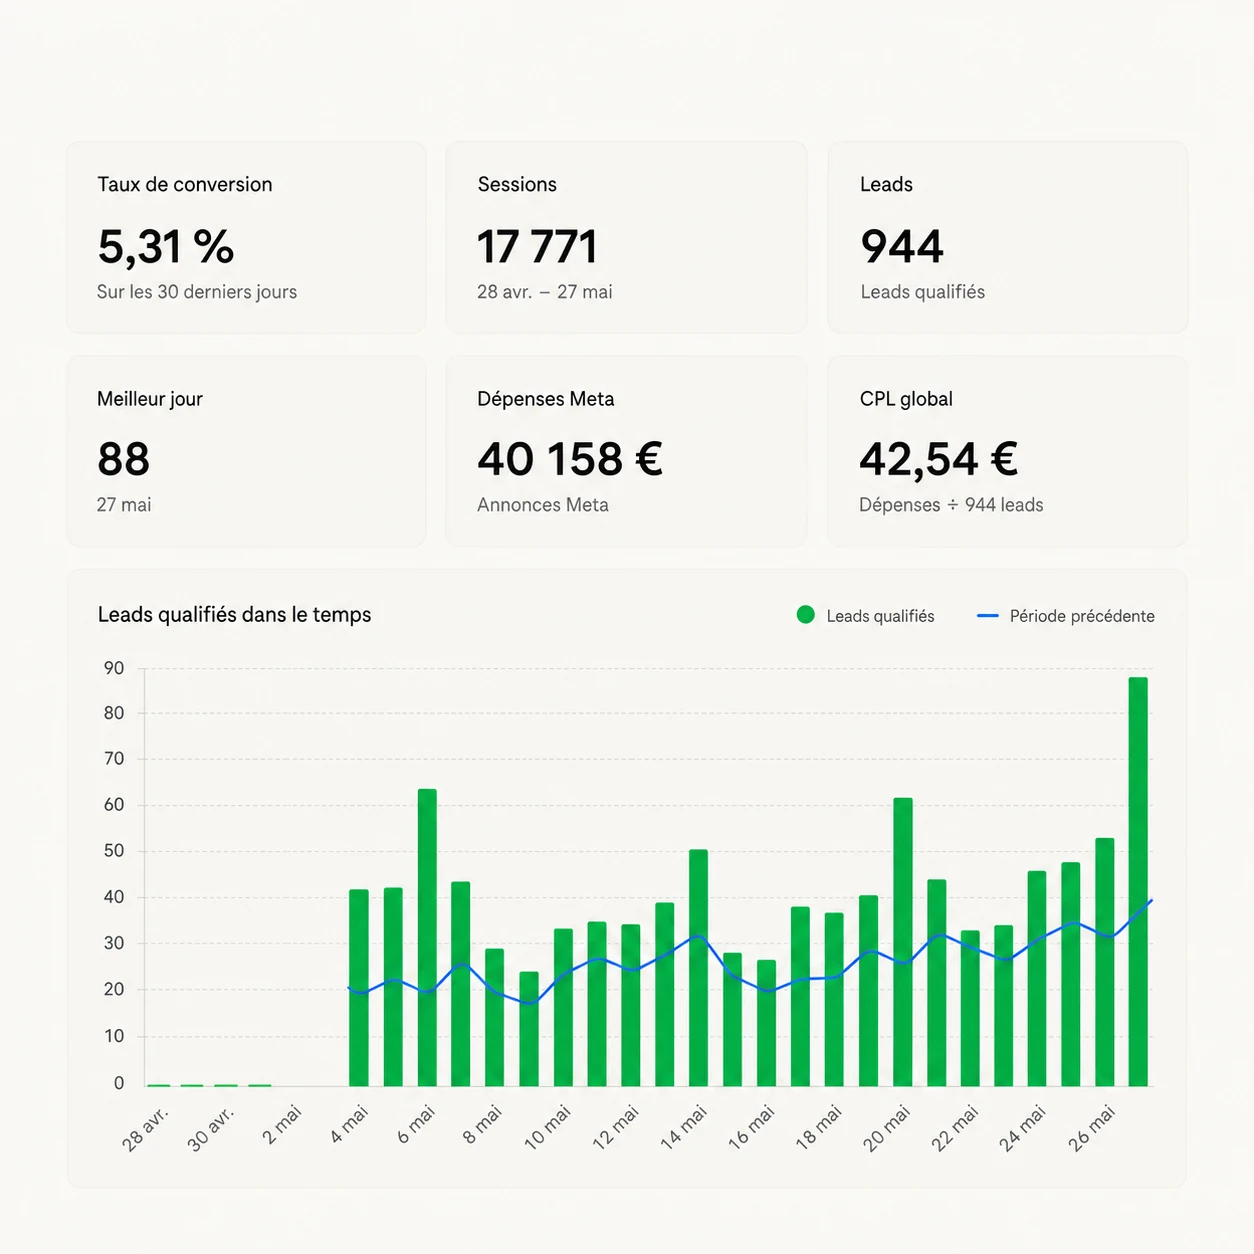
Task: Click the '30 avr.' x-axis label
Action: [212, 1128]
